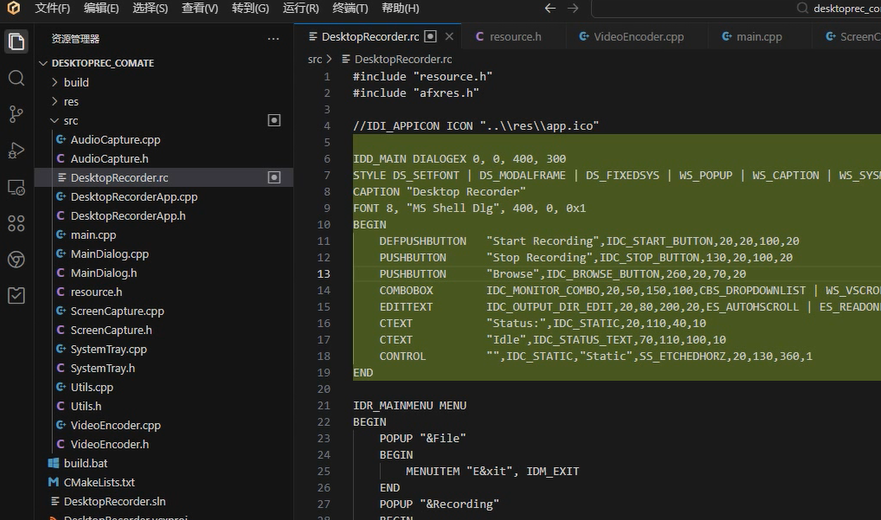Screen dimensions: 881x520
Task: Open the Search view in activity bar
Action: [16, 78]
